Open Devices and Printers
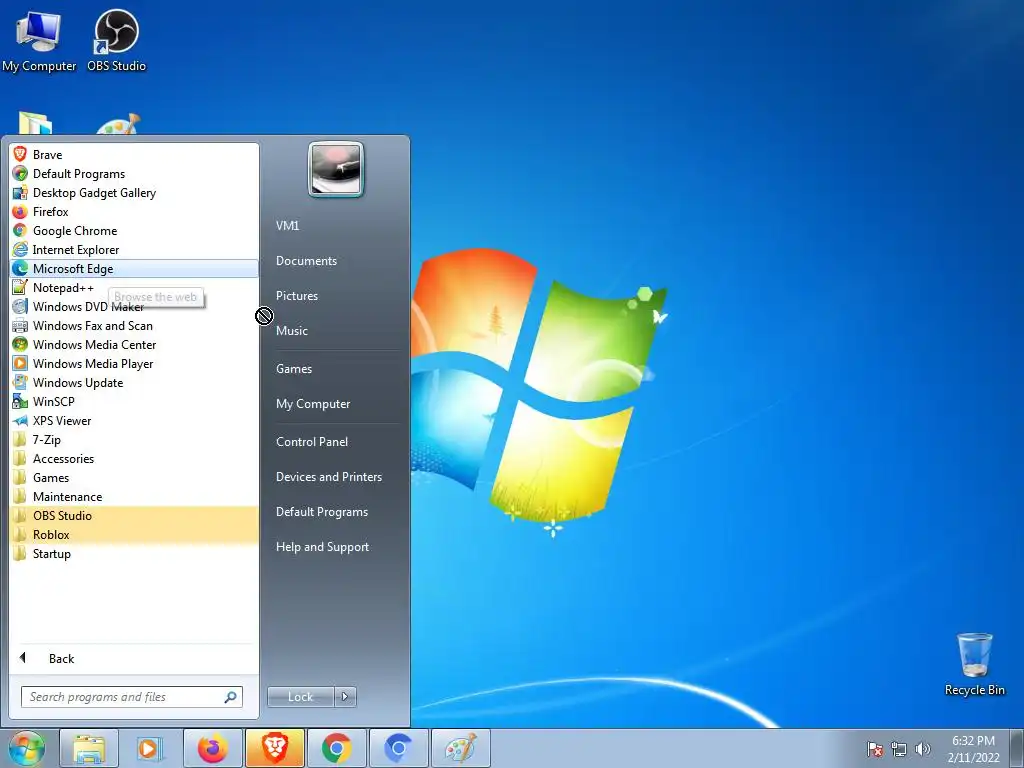The width and height of the screenshot is (1024, 768). tap(334, 477)
